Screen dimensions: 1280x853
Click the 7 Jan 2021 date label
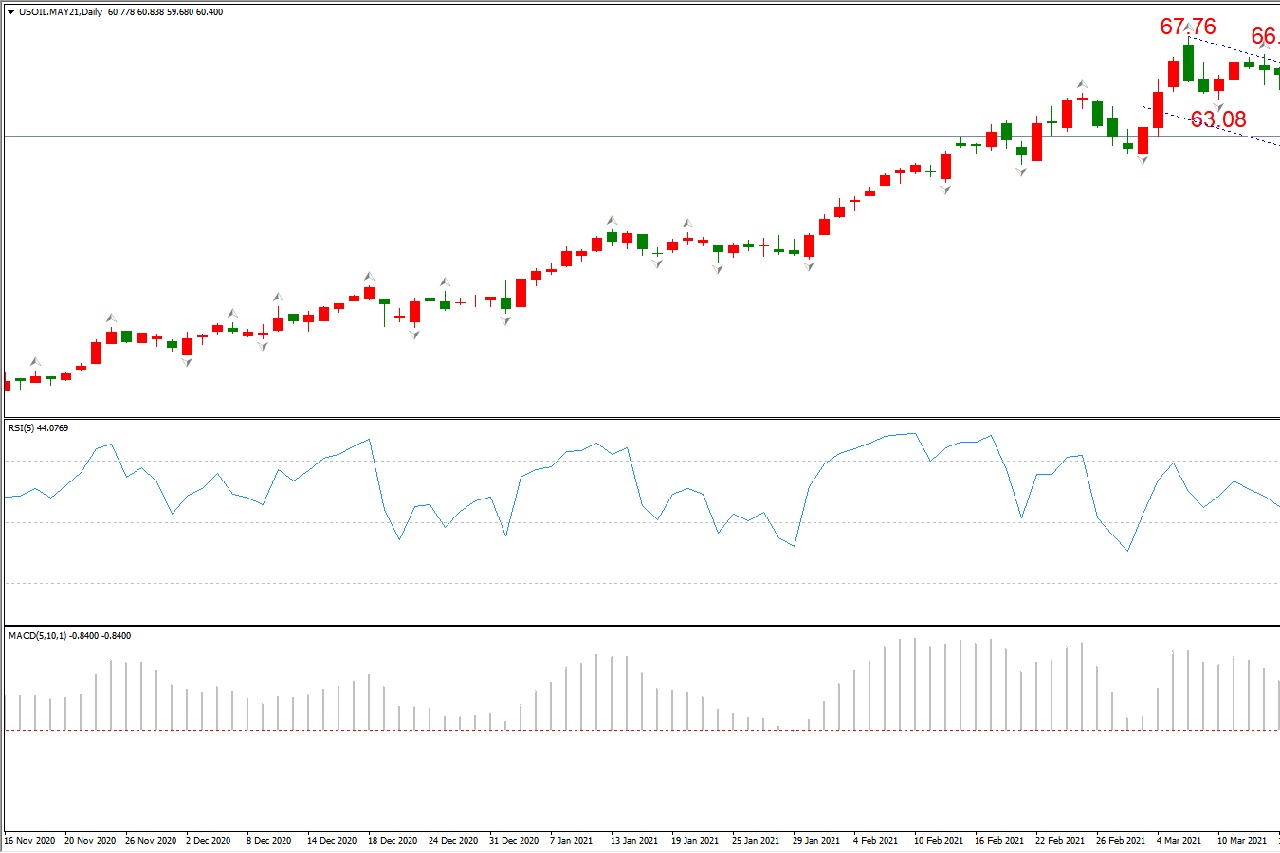pyautogui.click(x=574, y=840)
